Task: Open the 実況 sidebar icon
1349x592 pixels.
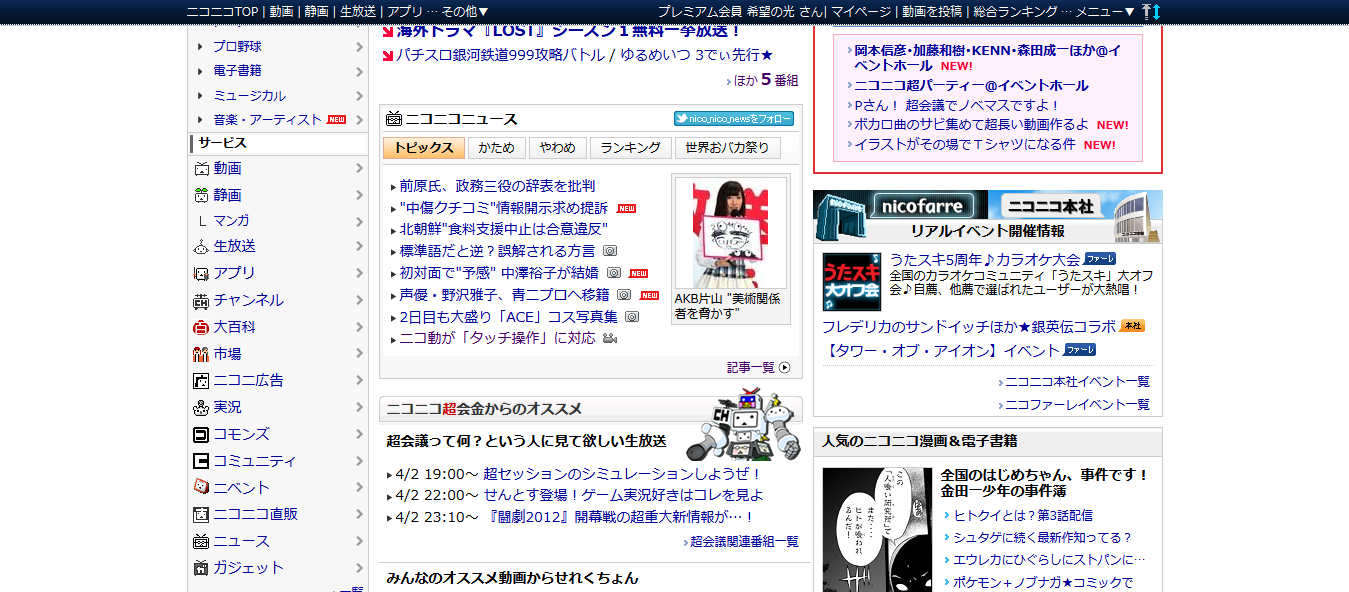Action: pyautogui.click(x=201, y=407)
